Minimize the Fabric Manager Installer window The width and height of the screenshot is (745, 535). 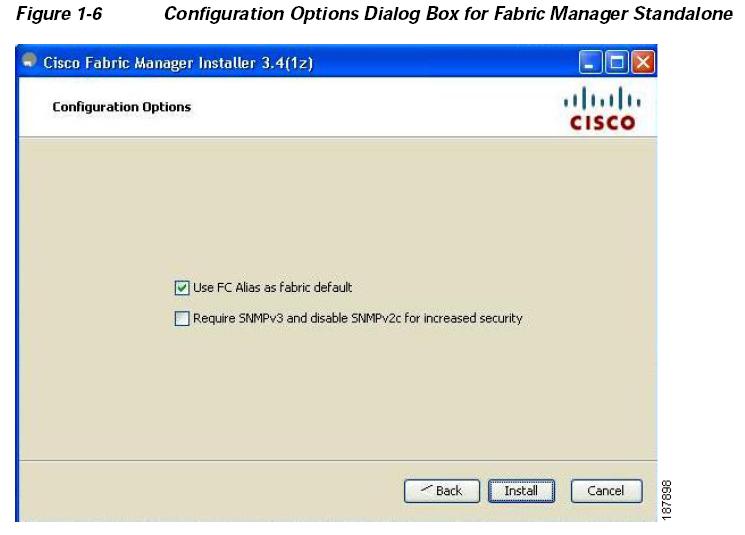click(590, 62)
